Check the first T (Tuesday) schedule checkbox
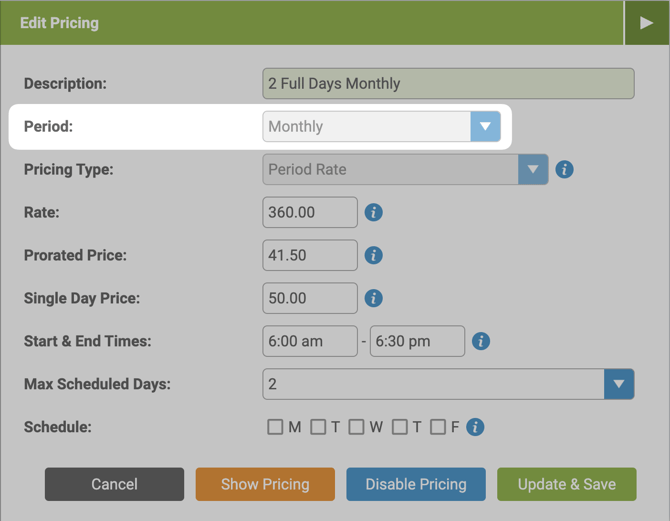 tap(318, 427)
